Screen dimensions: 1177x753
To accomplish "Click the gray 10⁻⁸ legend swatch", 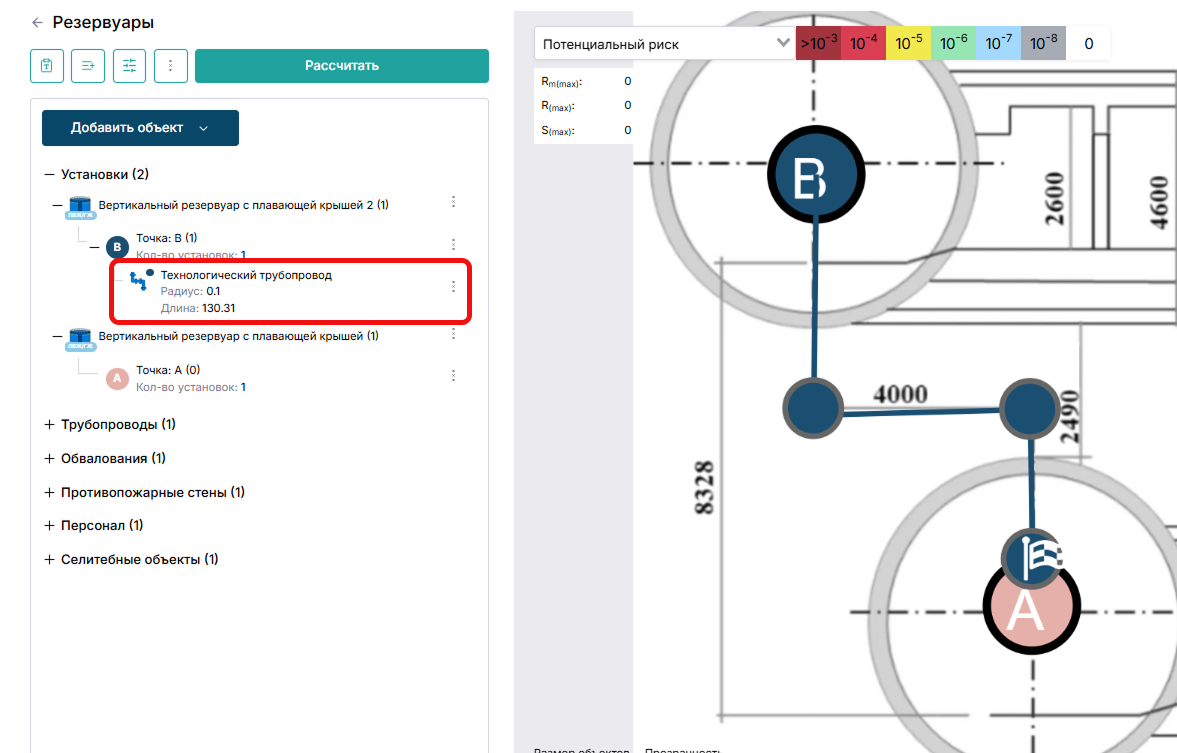I will pos(1043,44).
